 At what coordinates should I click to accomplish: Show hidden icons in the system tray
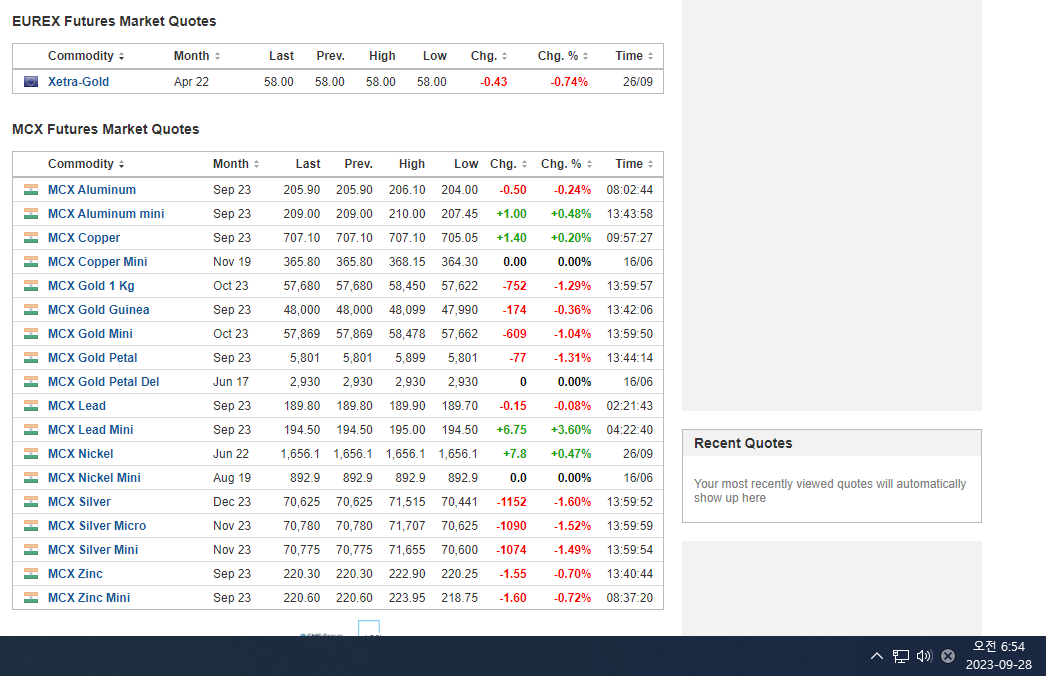[x=877, y=656]
